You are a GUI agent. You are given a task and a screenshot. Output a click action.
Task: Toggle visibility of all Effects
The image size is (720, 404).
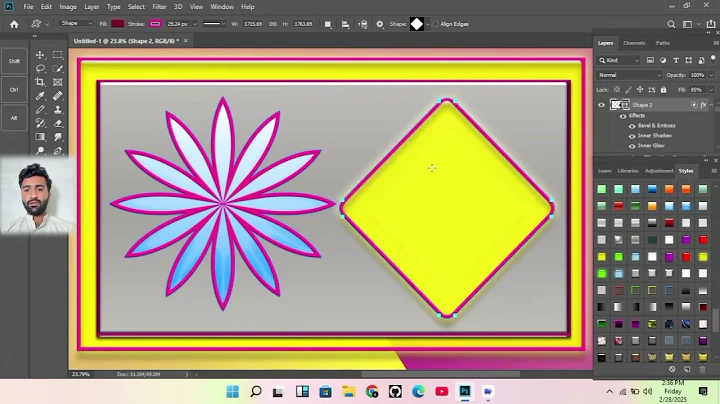(x=623, y=116)
